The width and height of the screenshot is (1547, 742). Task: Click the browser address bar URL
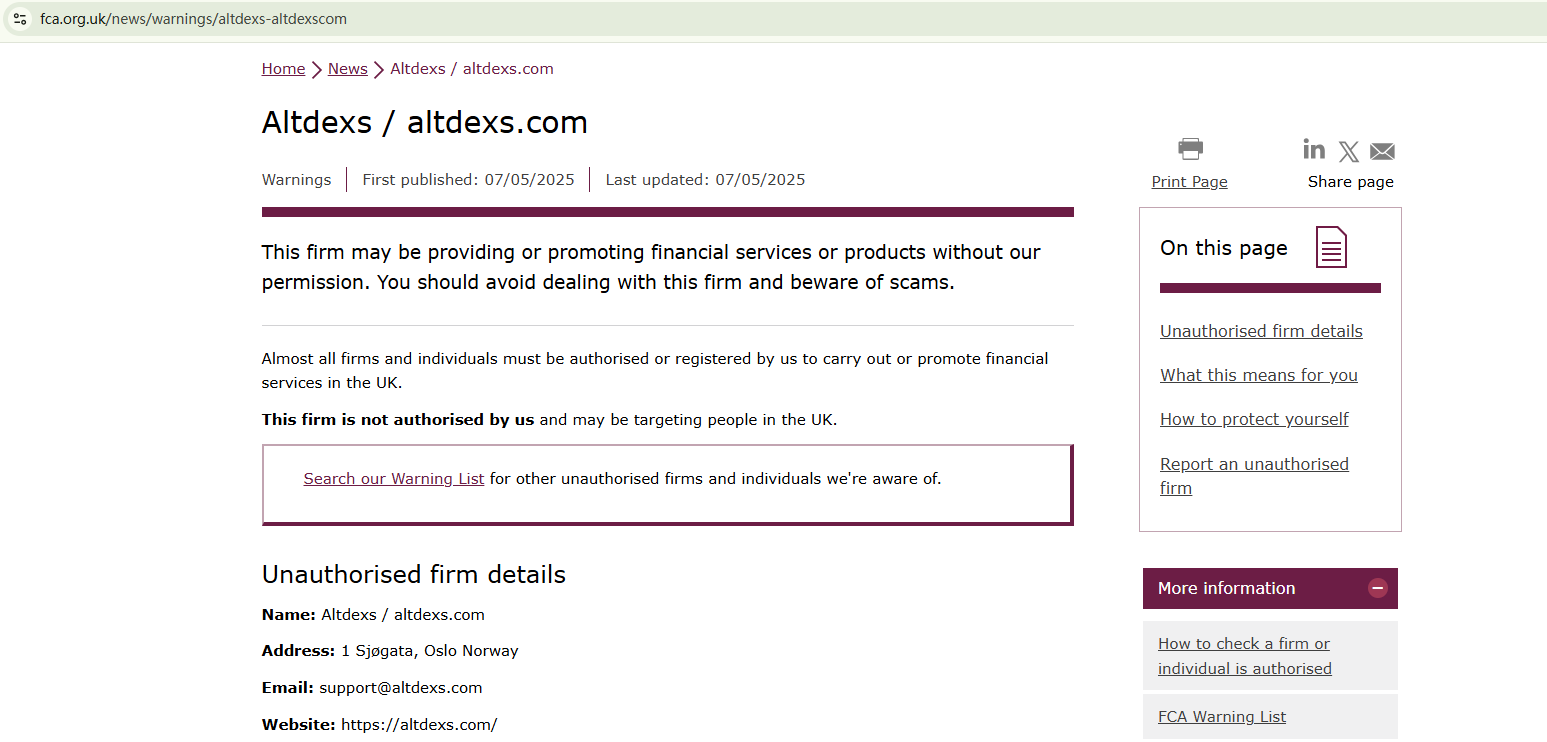point(194,19)
